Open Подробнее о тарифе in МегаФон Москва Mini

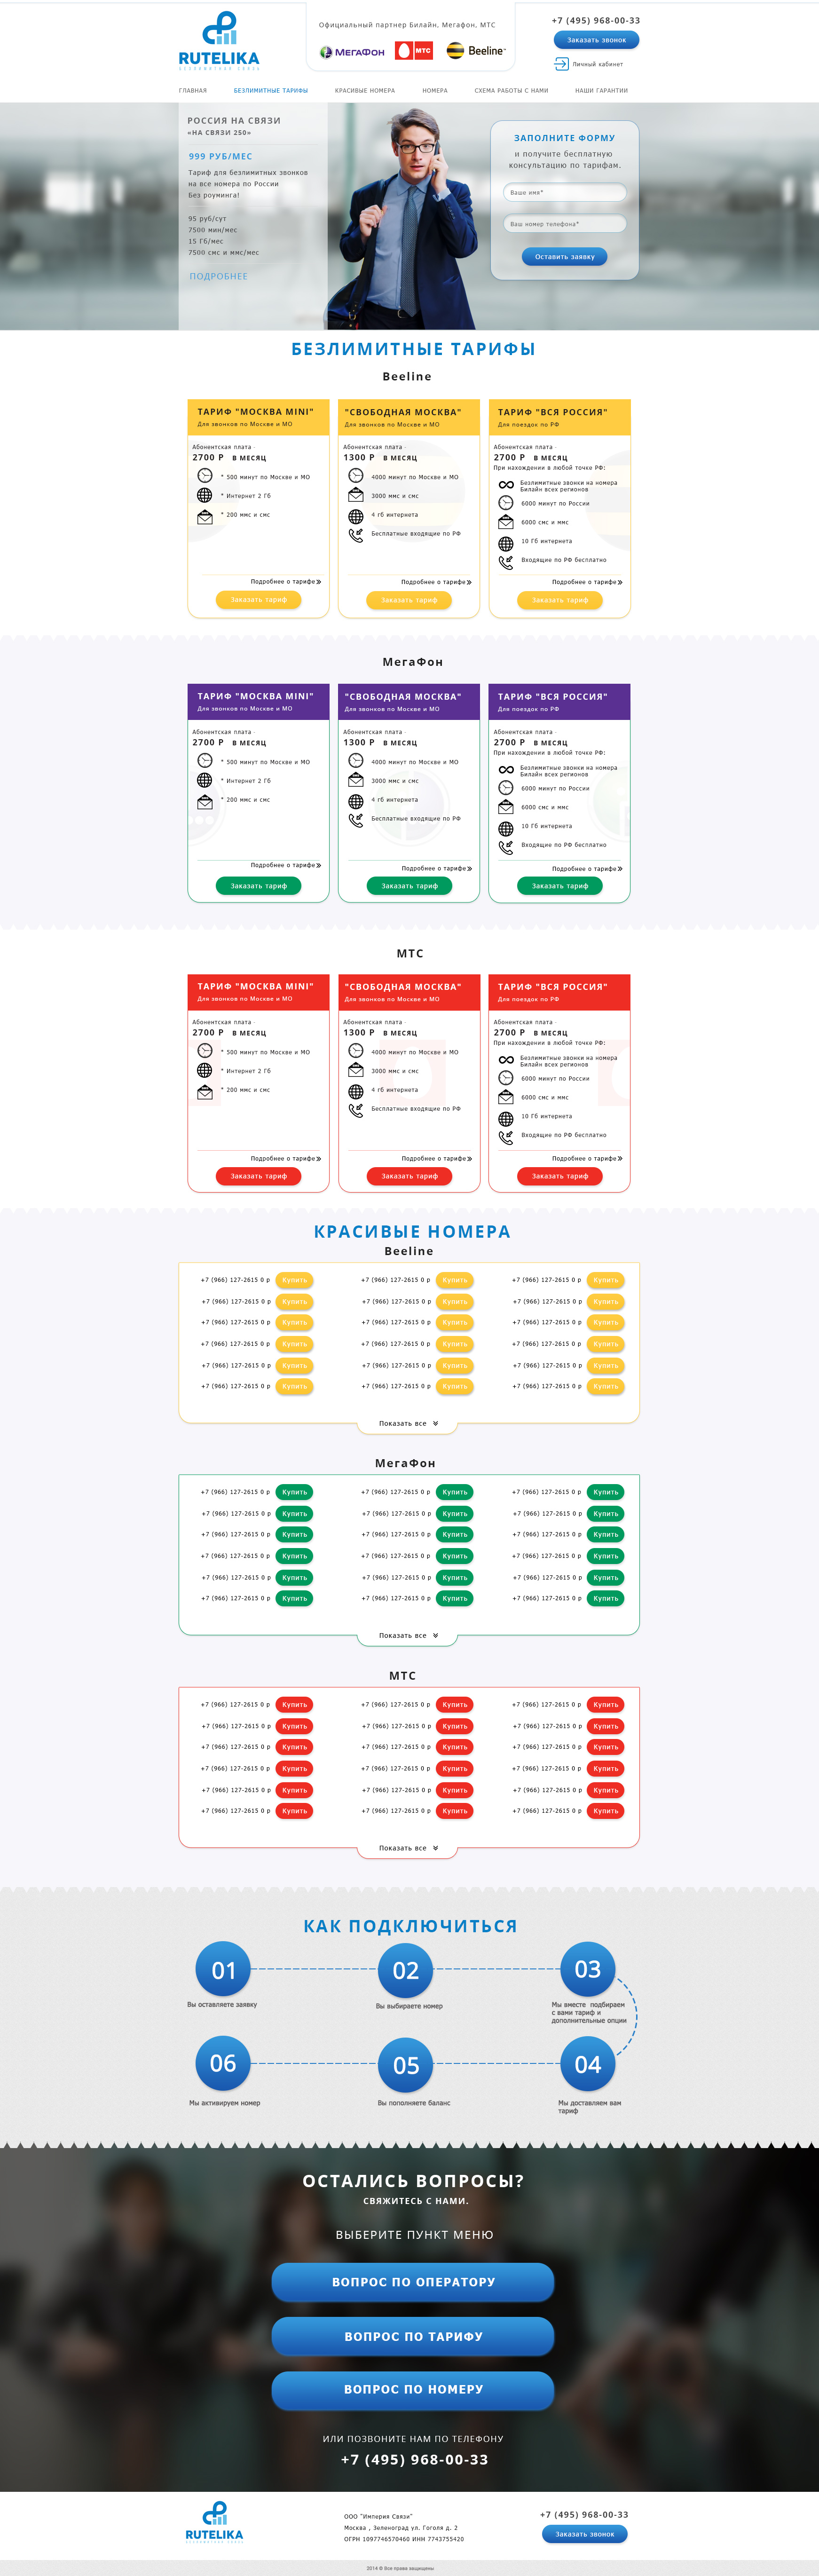click(x=286, y=865)
